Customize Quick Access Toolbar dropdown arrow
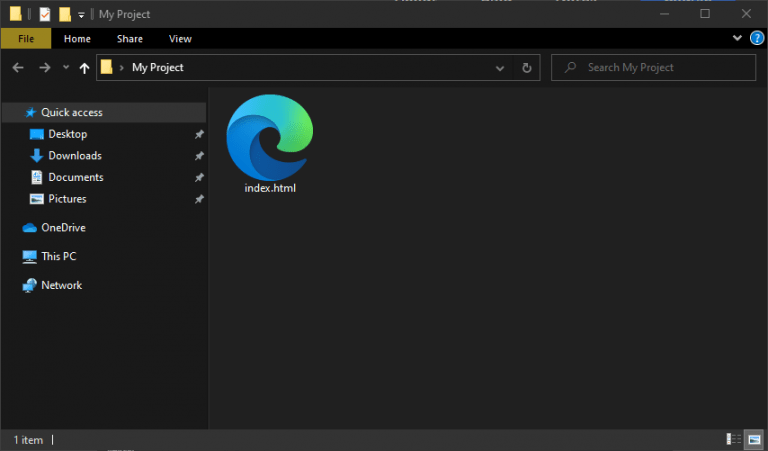The height and width of the screenshot is (451, 768). pos(82,15)
